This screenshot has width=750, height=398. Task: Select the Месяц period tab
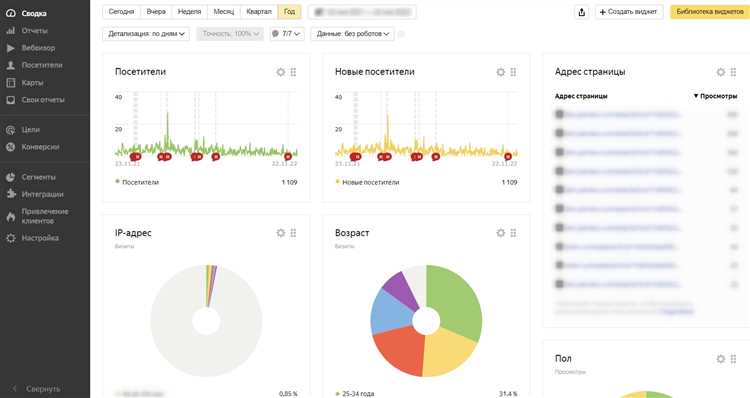(x=224, y=11)
